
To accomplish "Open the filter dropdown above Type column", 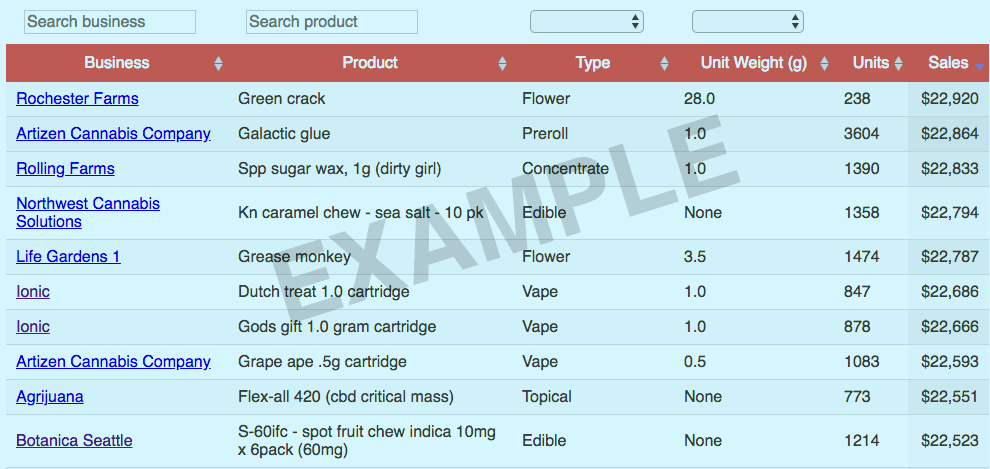I will tap(587, 21).
